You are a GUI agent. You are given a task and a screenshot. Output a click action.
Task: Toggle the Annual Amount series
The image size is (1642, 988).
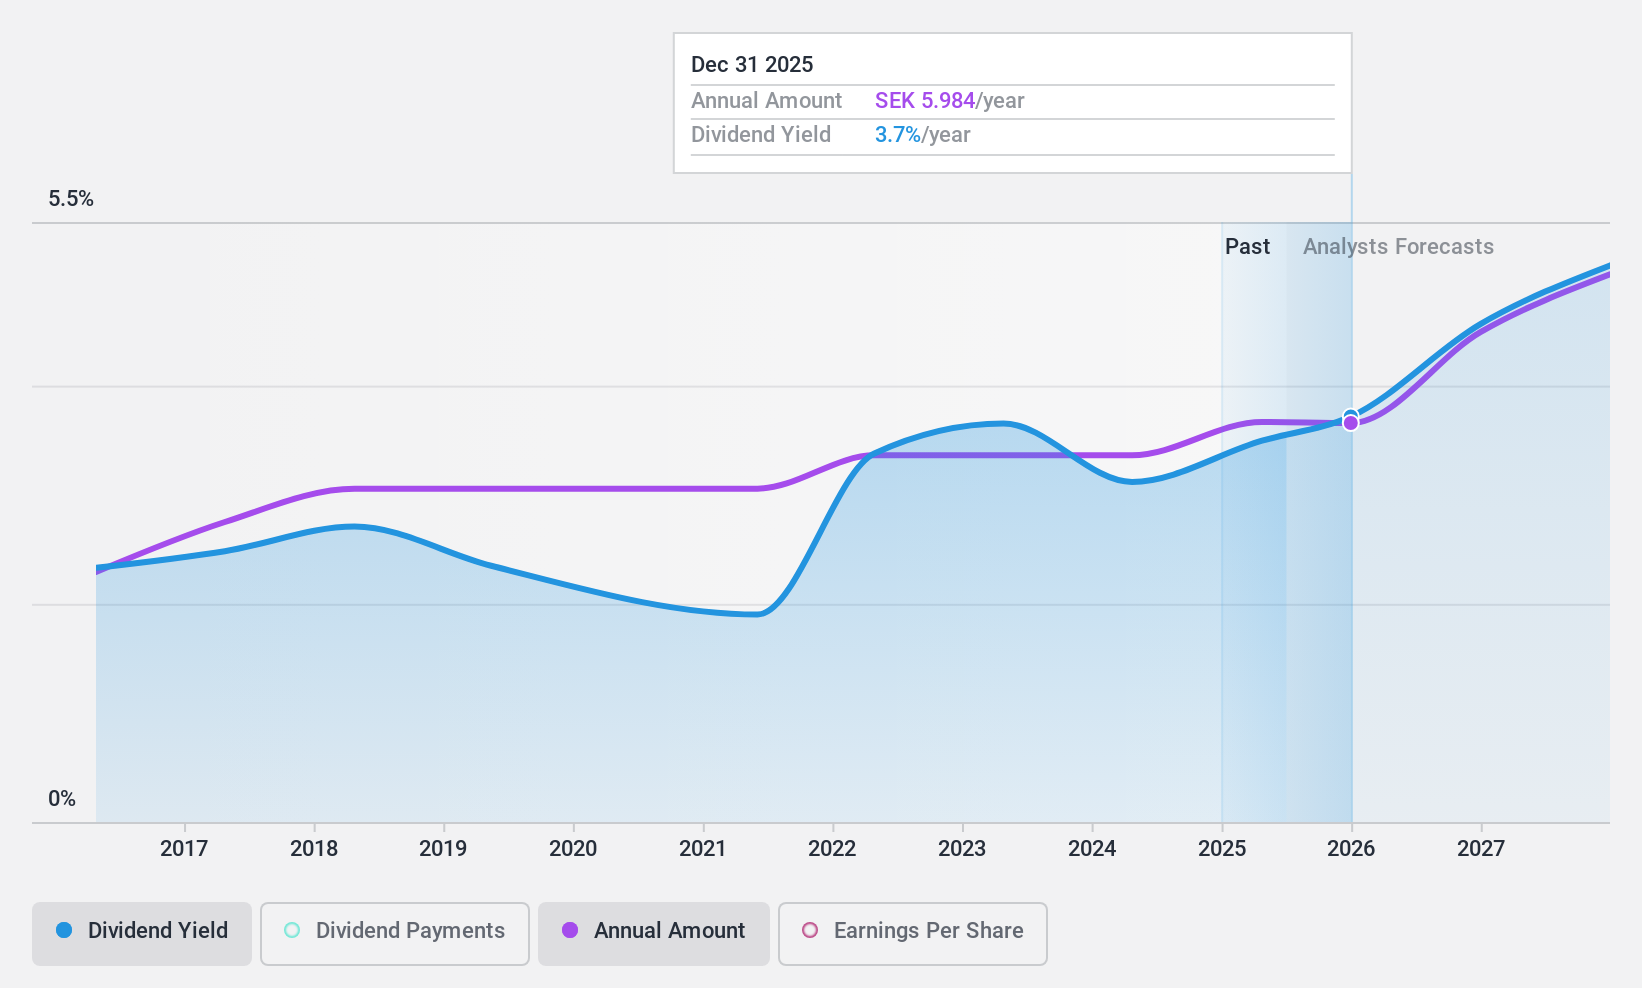tap(654, 934)
